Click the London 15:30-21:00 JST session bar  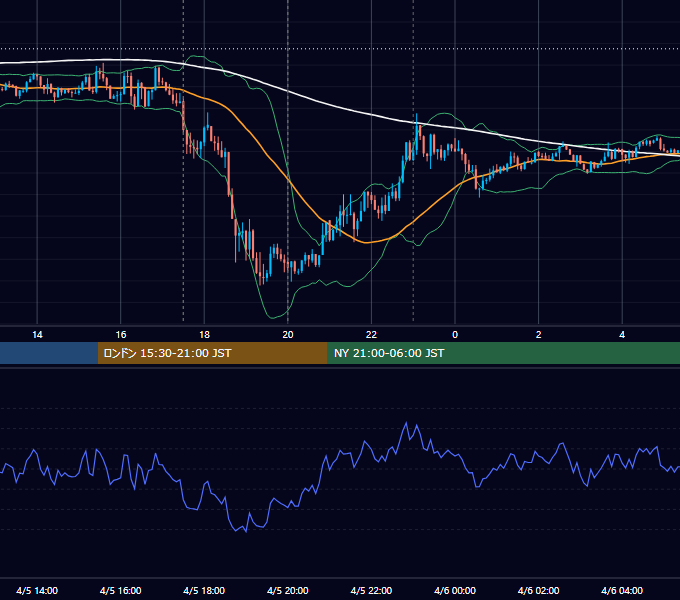click(212, 353)
